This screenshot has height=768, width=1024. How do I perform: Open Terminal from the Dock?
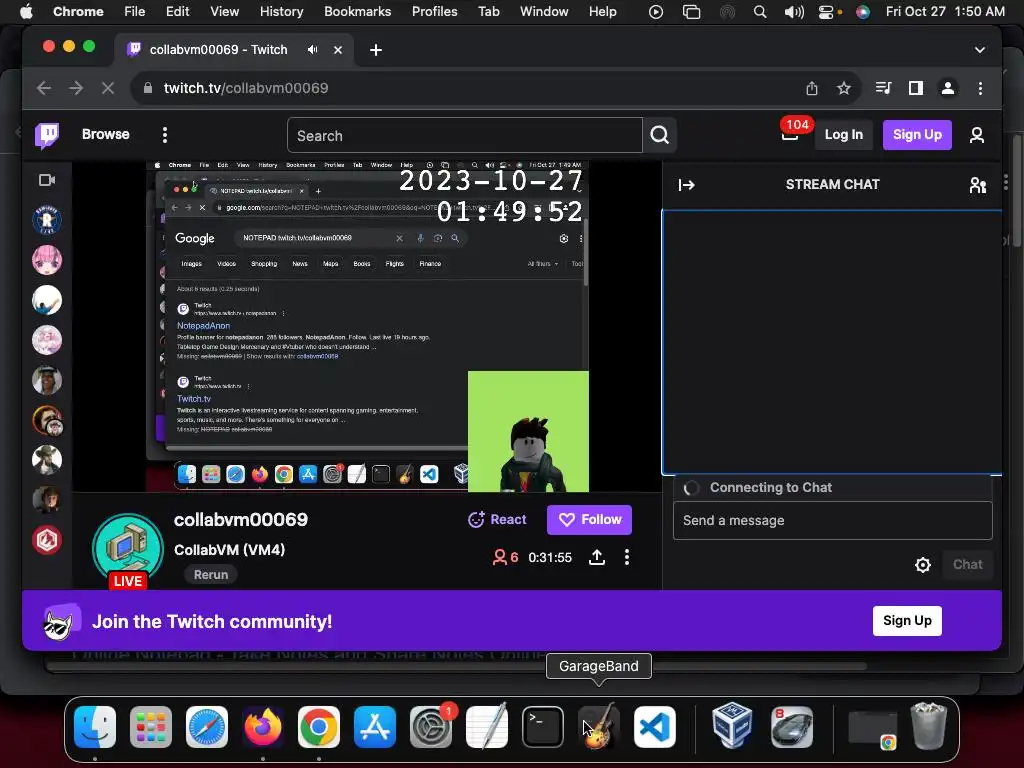[x=543, y=727]
